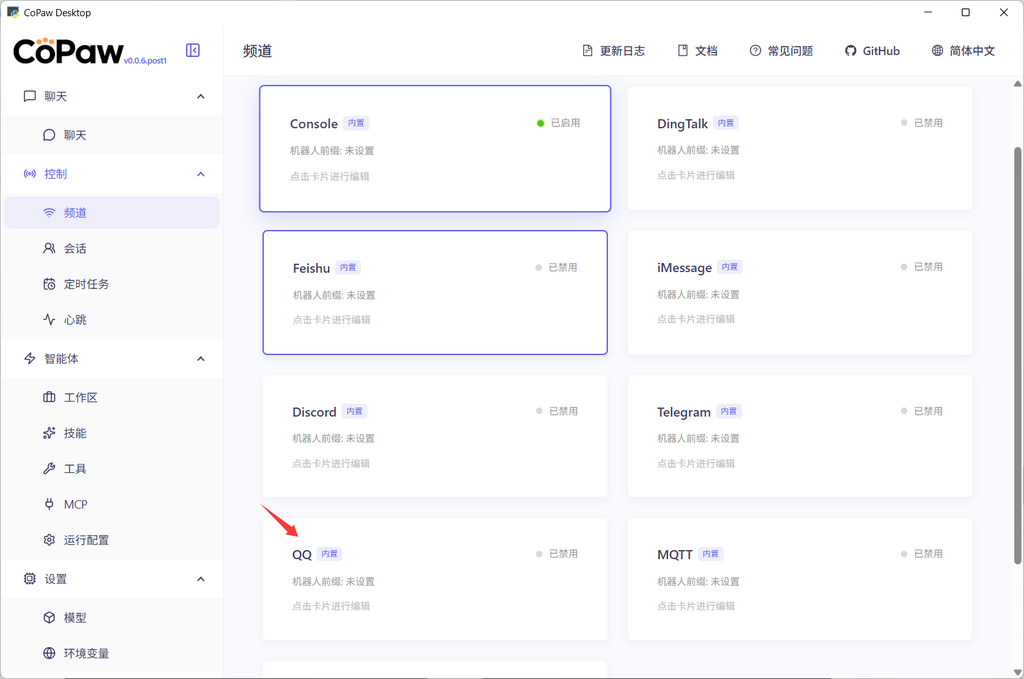Viewport: 1024px width, 679px height.
Task: Collapse the 控制 sidebar section
Action: pyautogui.click(x=201, y=174)
